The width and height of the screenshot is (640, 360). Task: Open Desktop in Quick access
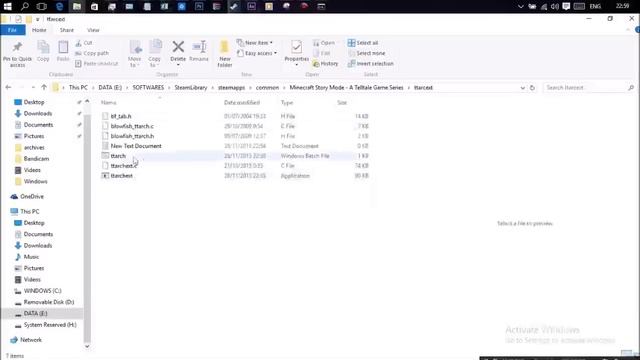(34, 102)
